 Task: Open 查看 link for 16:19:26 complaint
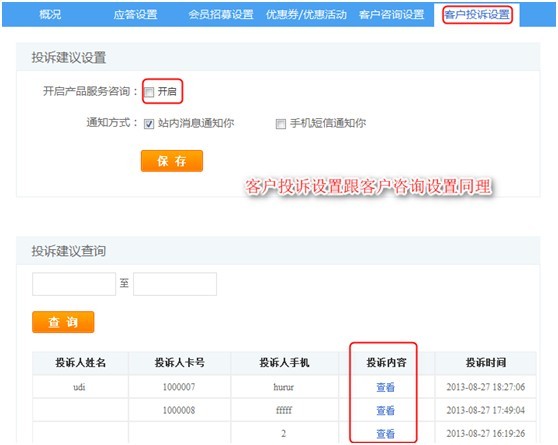tap(386, 434)
